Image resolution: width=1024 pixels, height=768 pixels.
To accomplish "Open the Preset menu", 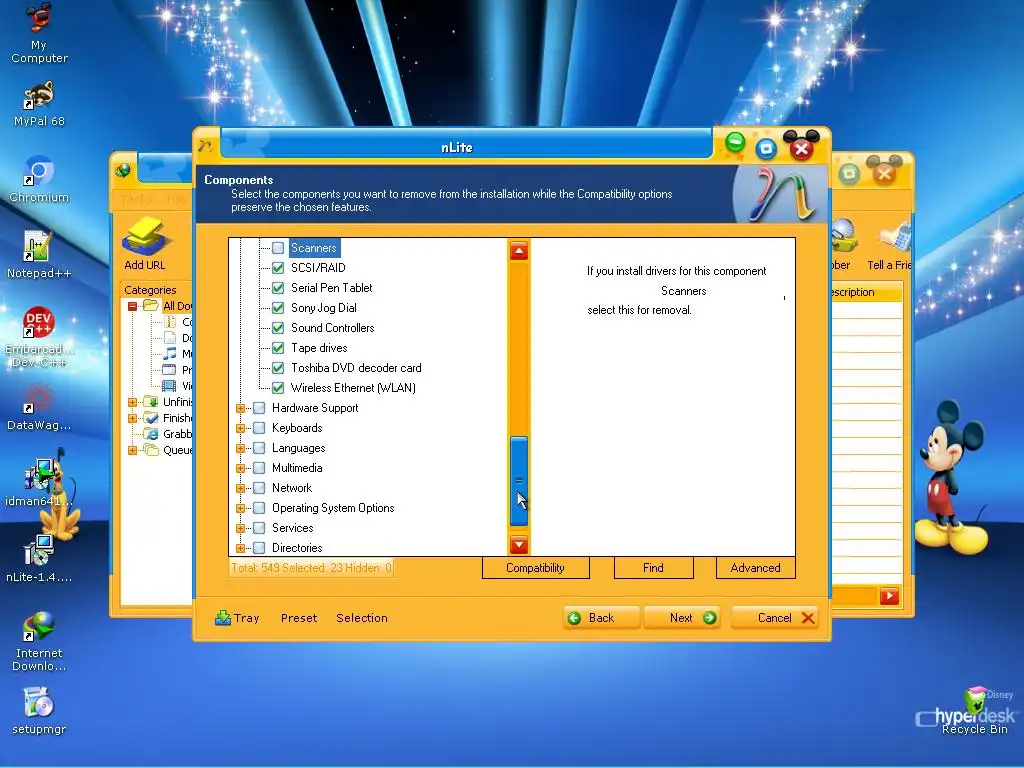I will click(299, 618).
